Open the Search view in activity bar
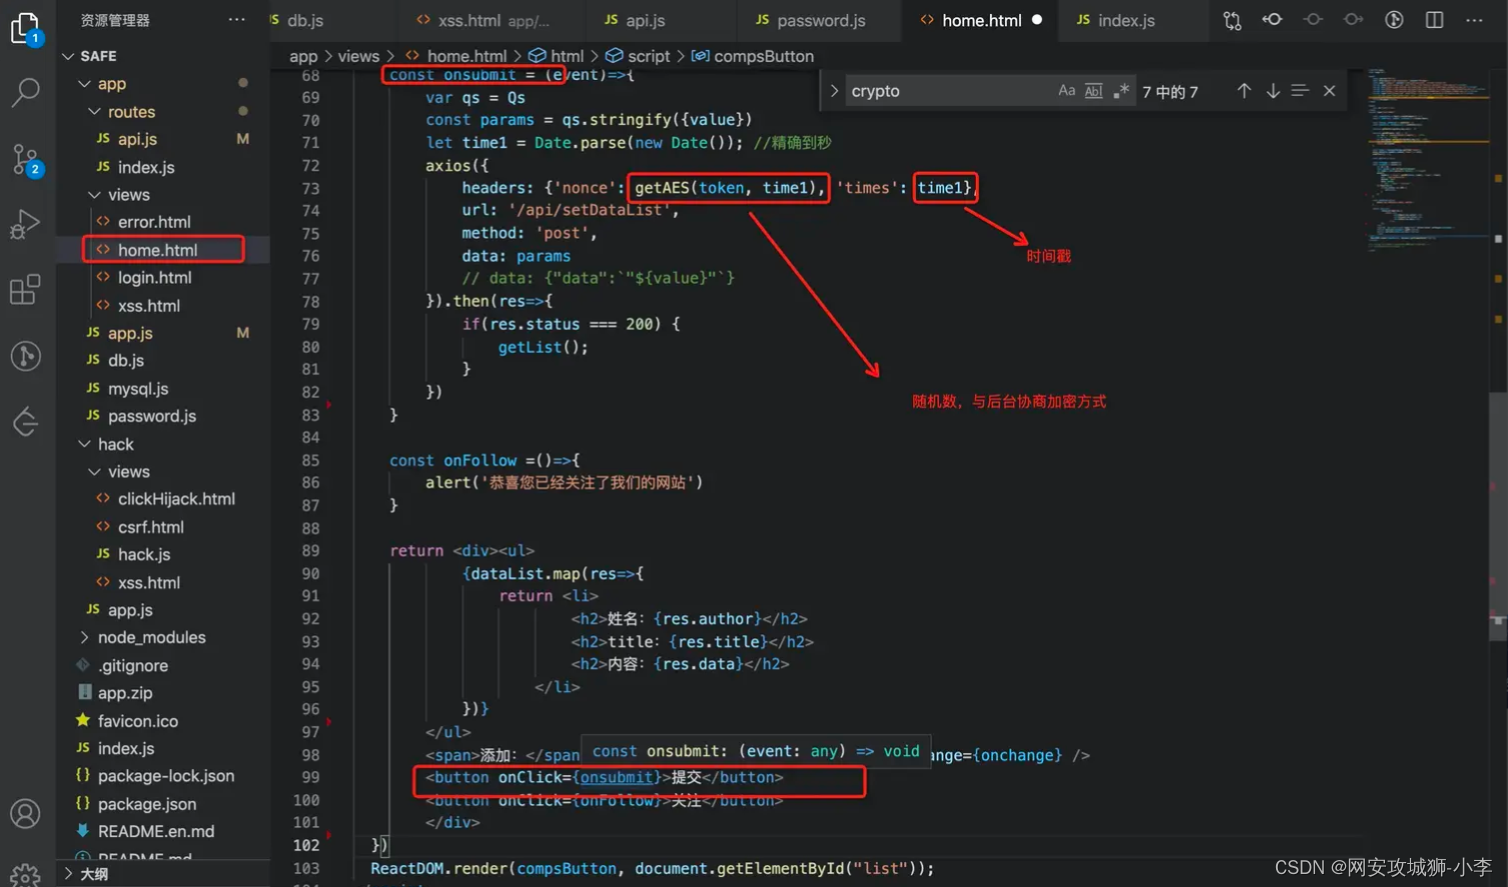The width and height of the screenshot is (1508, 887). [x=26, y=92]
